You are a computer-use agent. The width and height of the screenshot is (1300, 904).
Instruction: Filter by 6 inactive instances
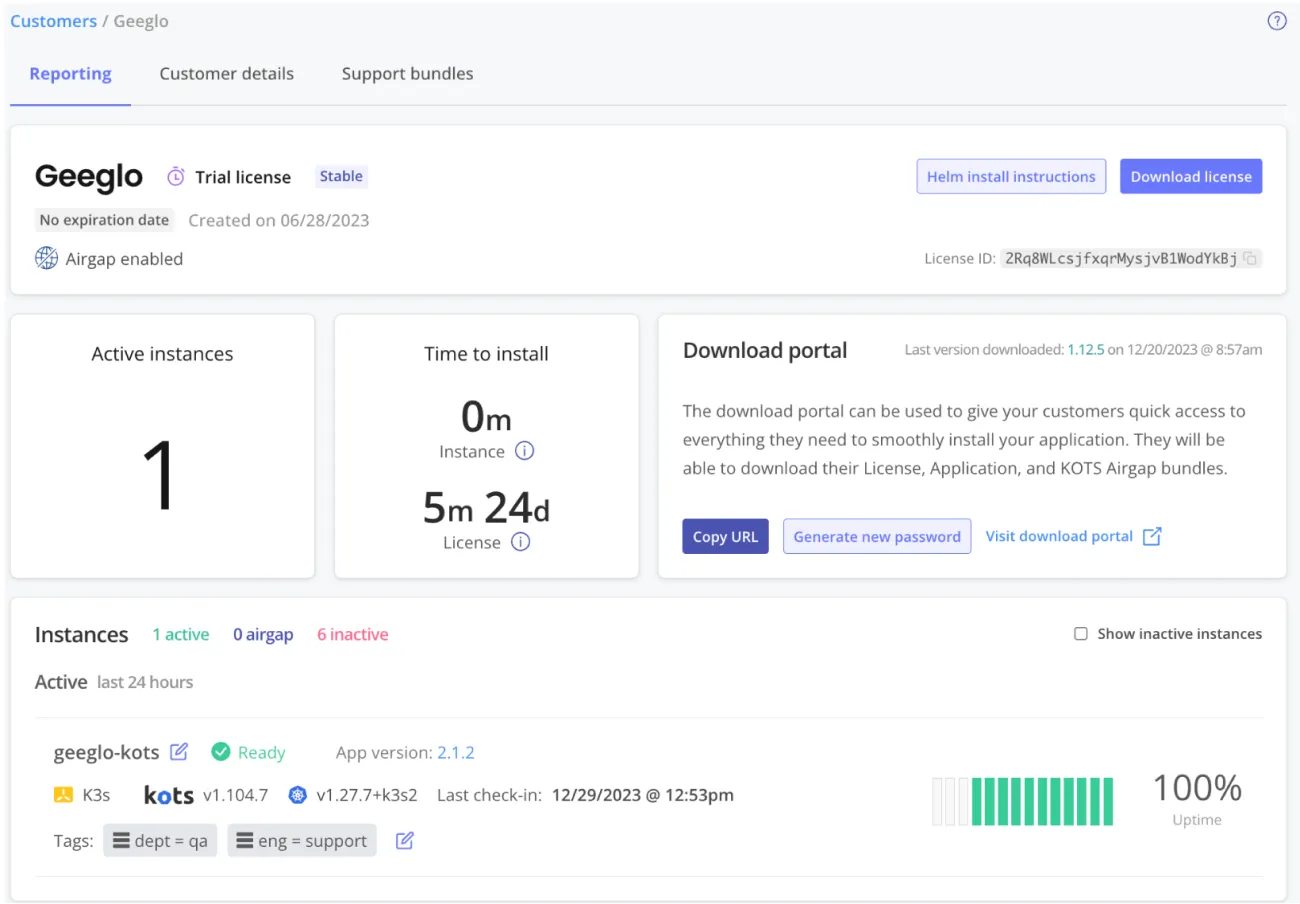tap(353, 634)
